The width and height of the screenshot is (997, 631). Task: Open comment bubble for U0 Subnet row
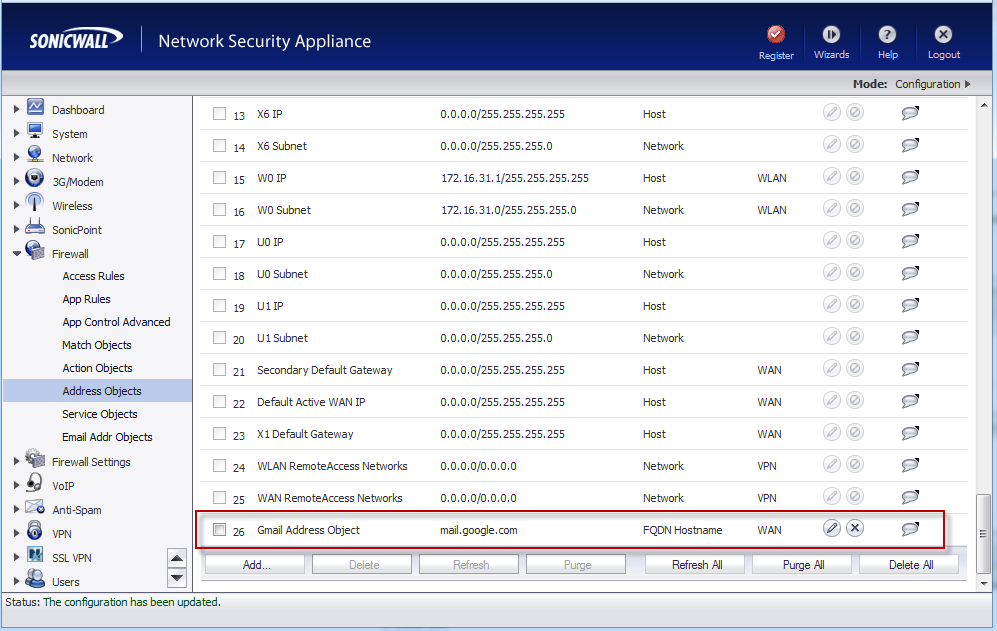pyautogui.click(x=911, y=273)
